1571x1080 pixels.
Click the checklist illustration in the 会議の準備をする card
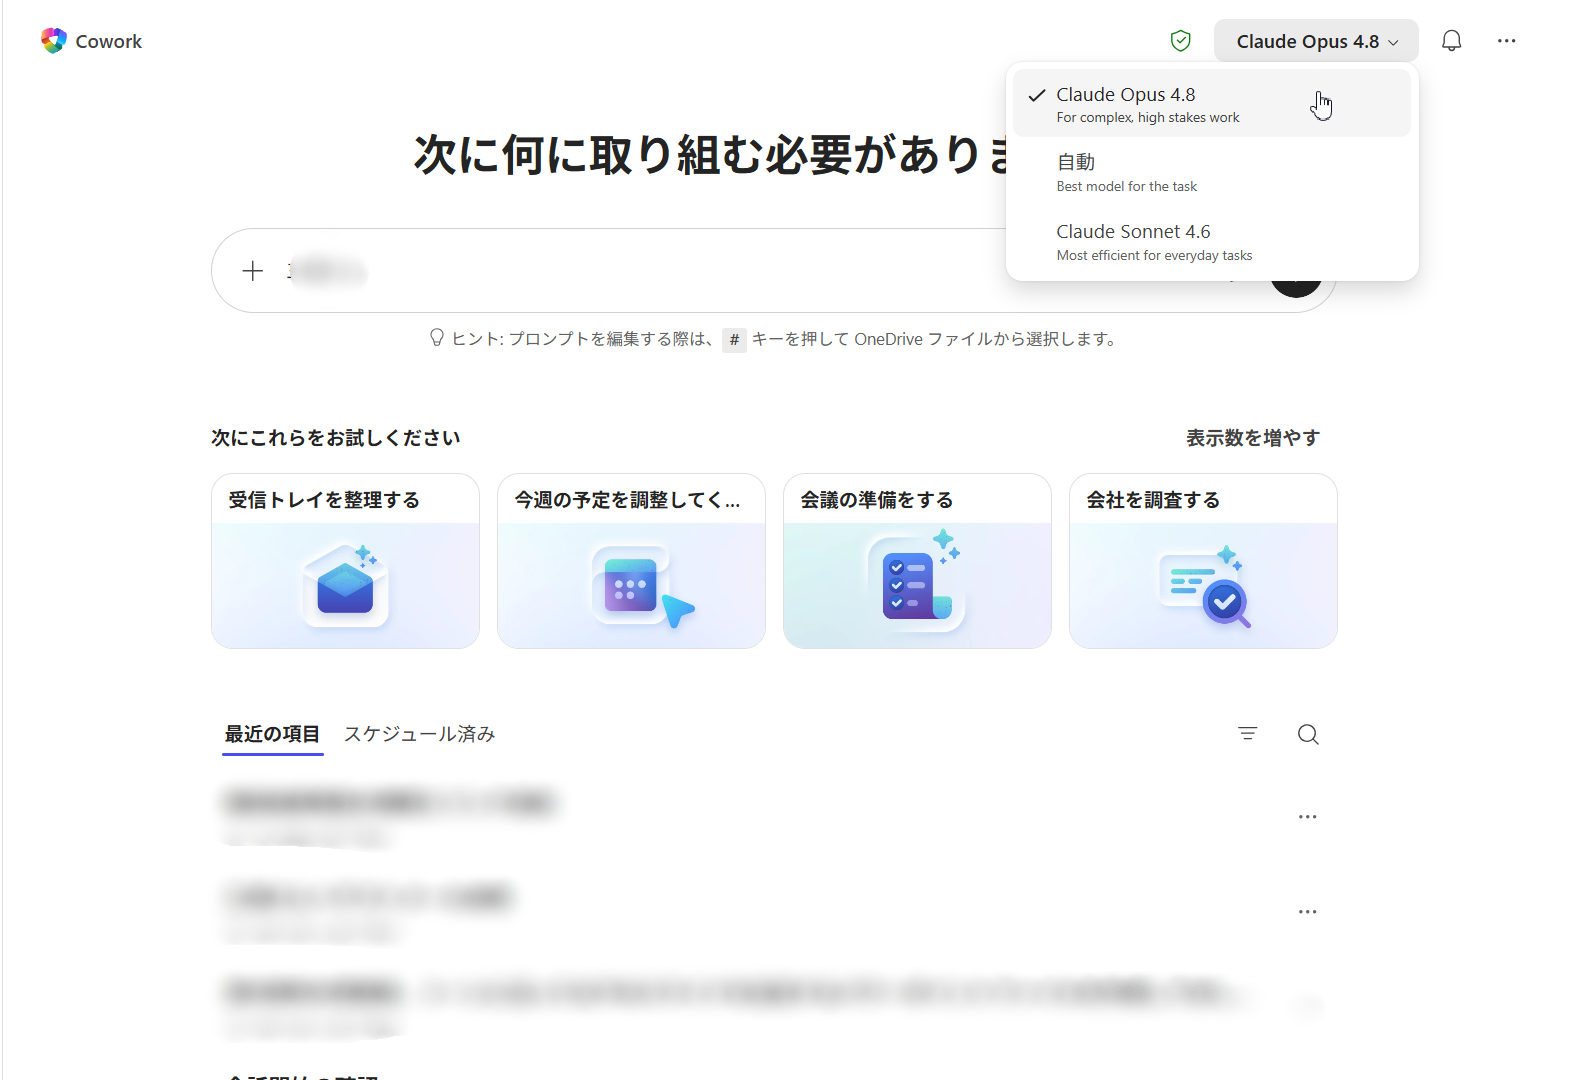914,580
